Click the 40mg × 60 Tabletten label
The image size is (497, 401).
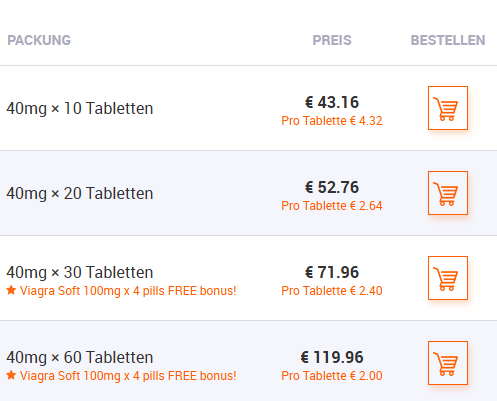tap(80, 357)
